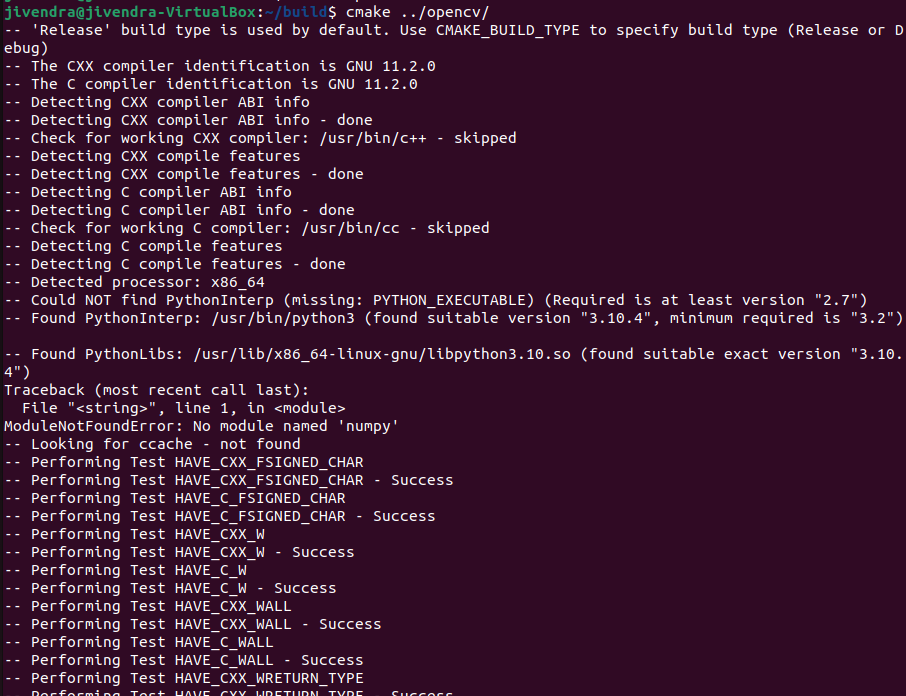Click the /usr/bin/python3 path text
This screenshot has width=906, height=696.
[283, 318]
